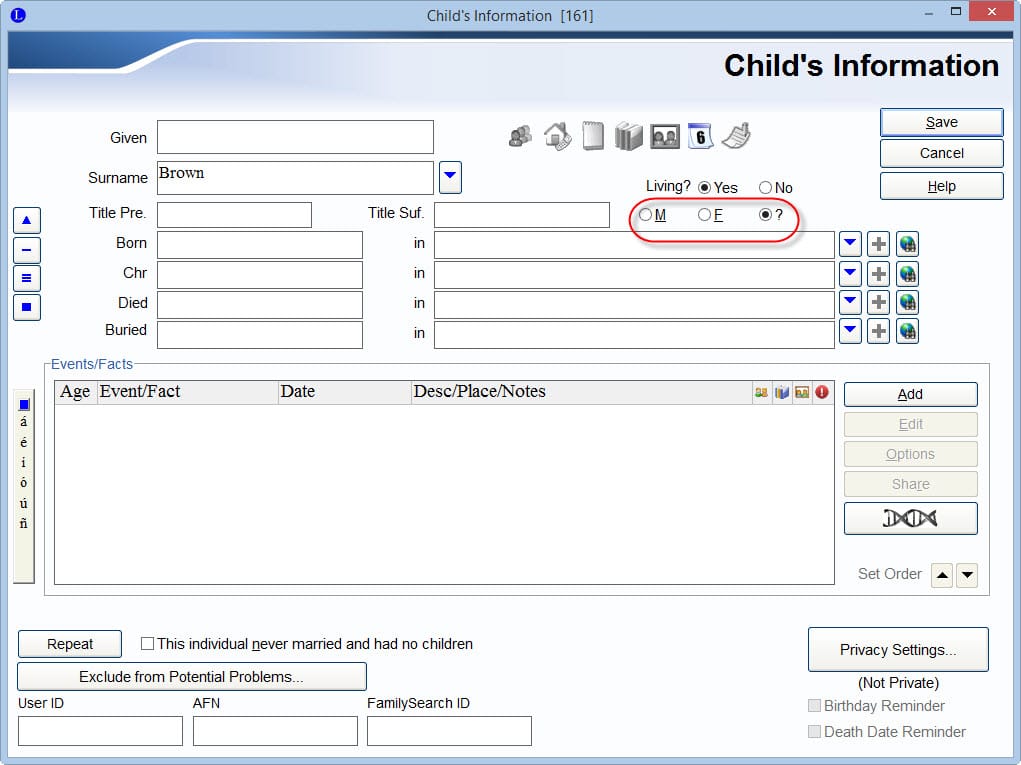Open the Surname dropdown arrow

coord(450,177)
